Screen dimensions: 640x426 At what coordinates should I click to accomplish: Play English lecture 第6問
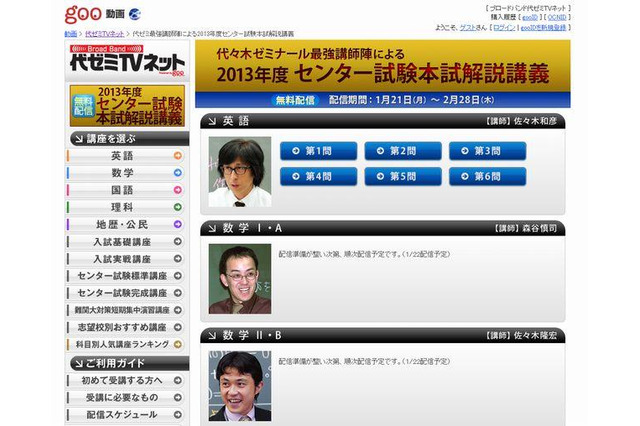487,177
